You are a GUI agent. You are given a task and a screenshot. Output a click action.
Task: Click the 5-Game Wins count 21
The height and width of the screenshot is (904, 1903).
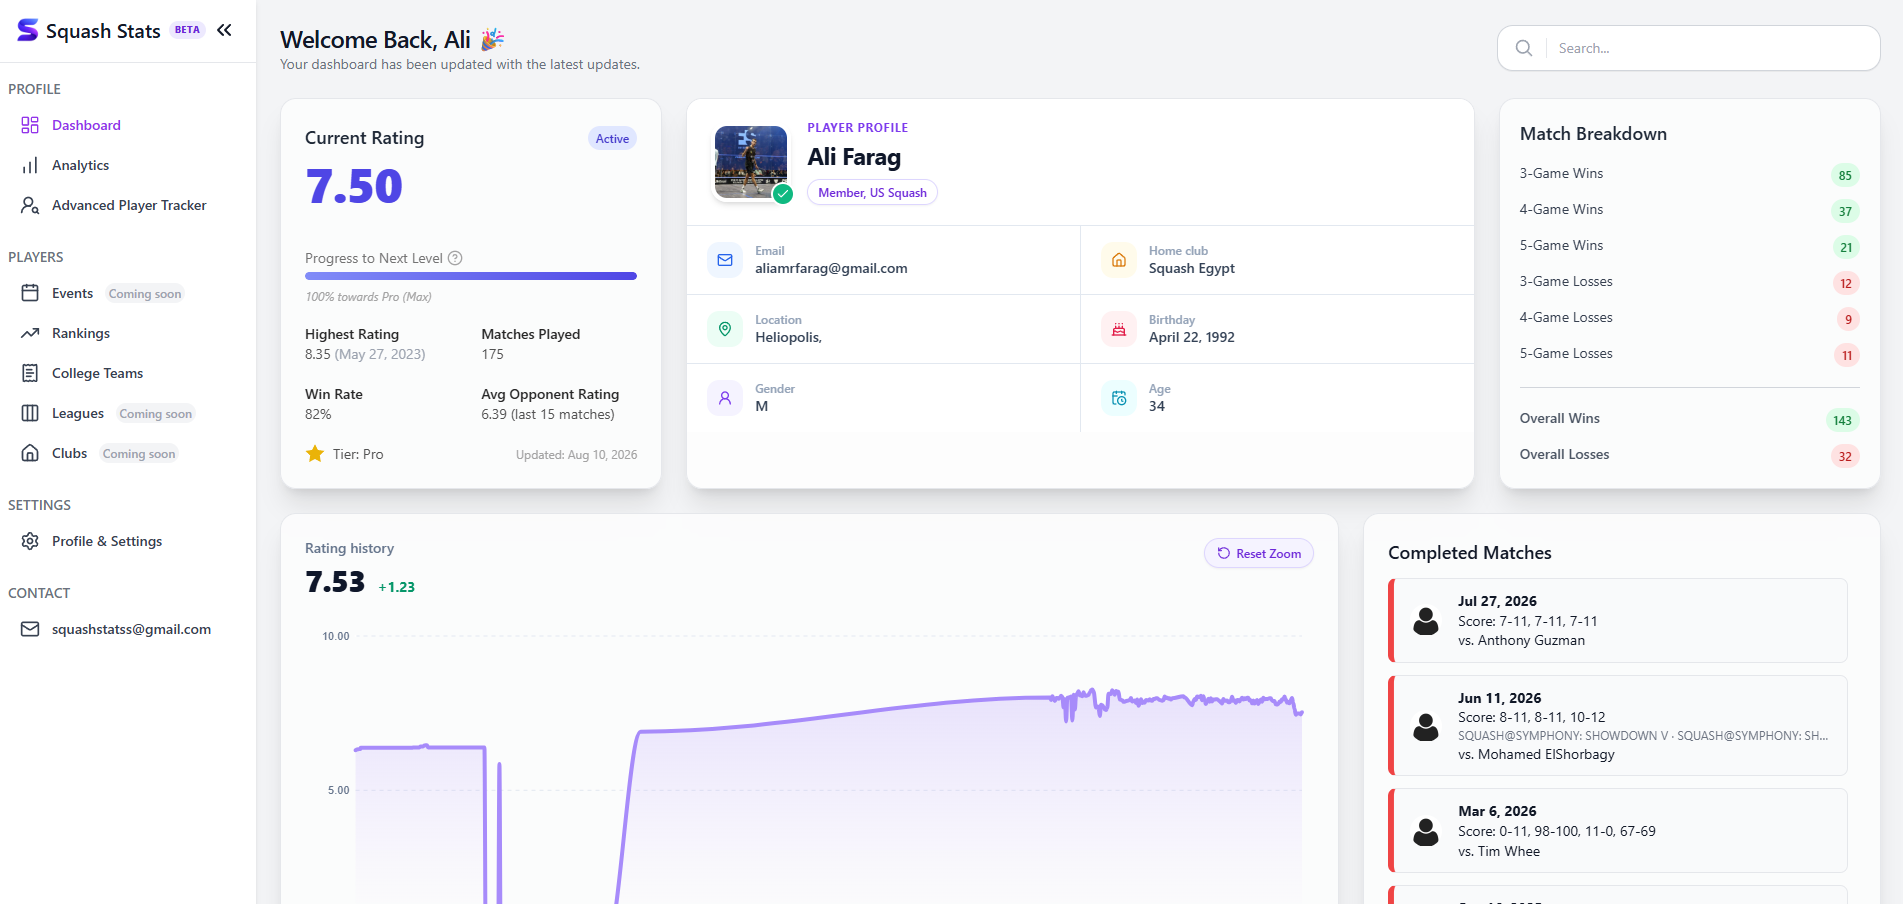pyautogui.click(x=1846, y=247)
